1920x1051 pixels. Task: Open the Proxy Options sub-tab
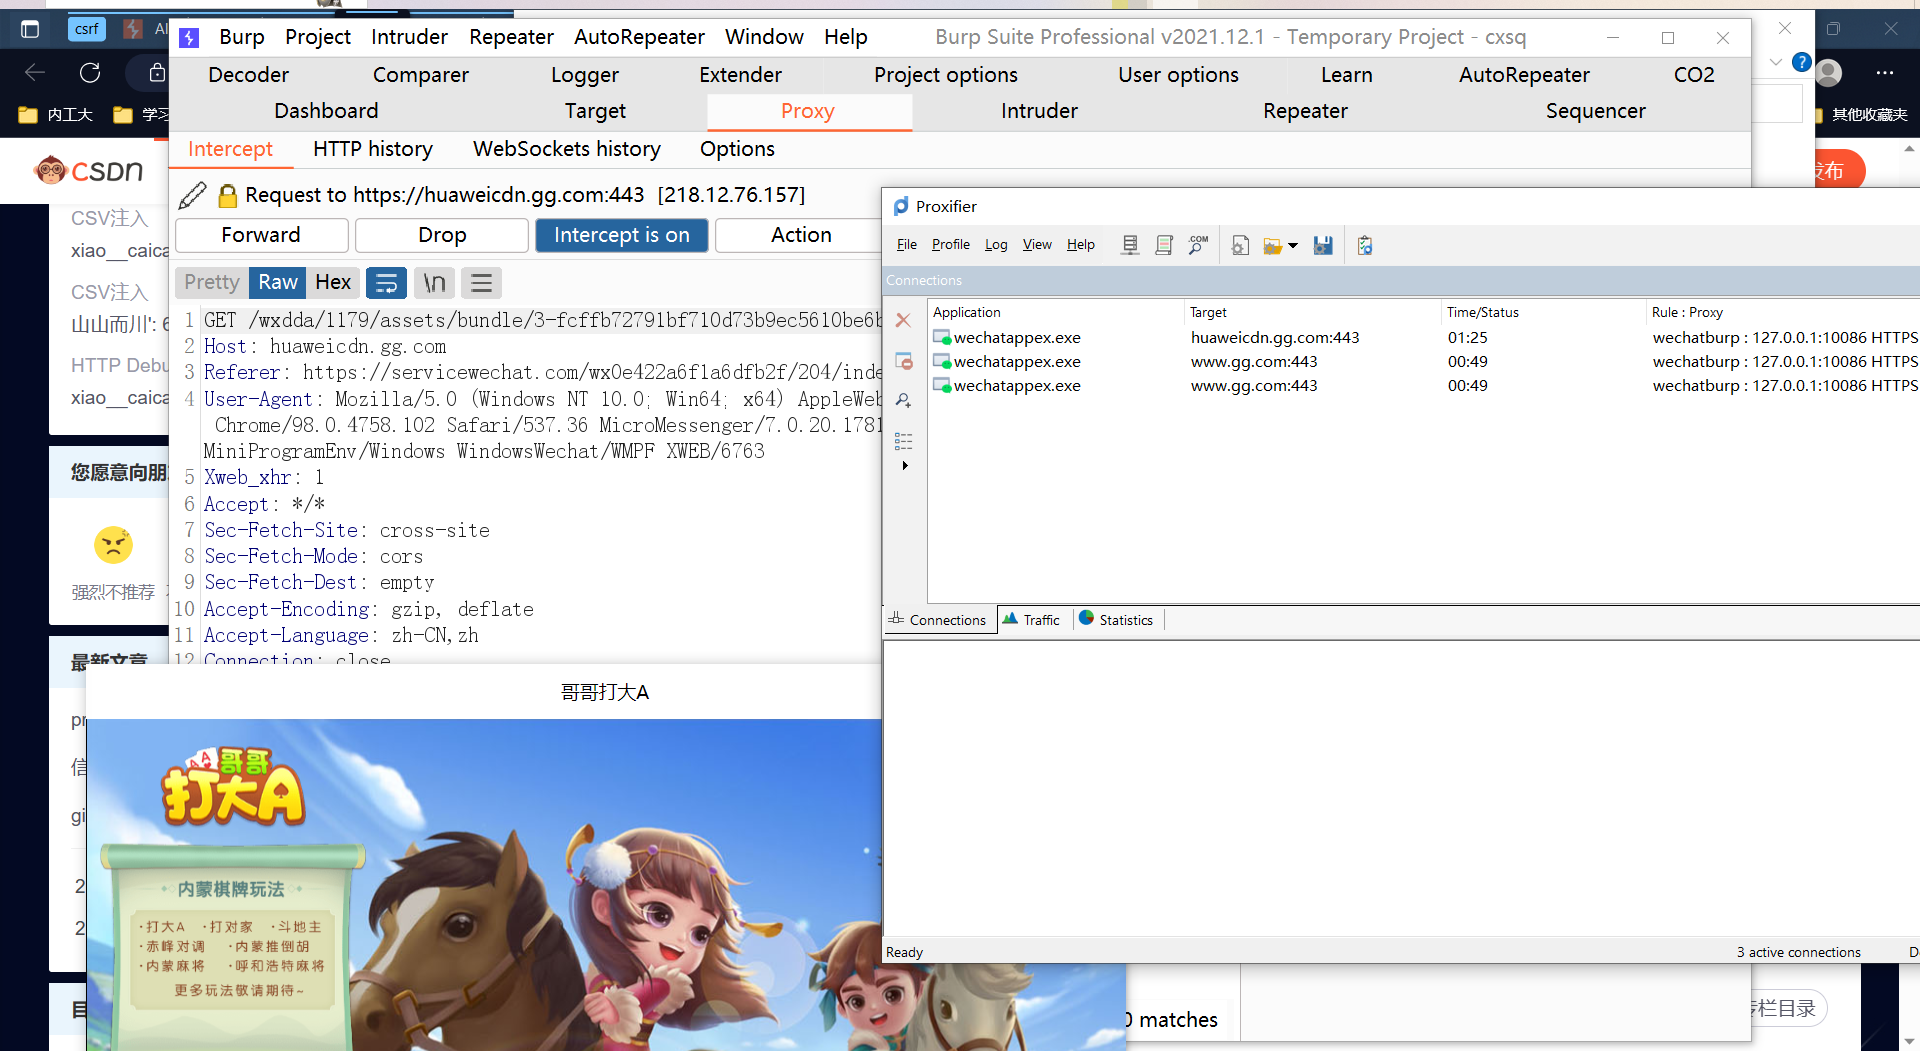737,149
